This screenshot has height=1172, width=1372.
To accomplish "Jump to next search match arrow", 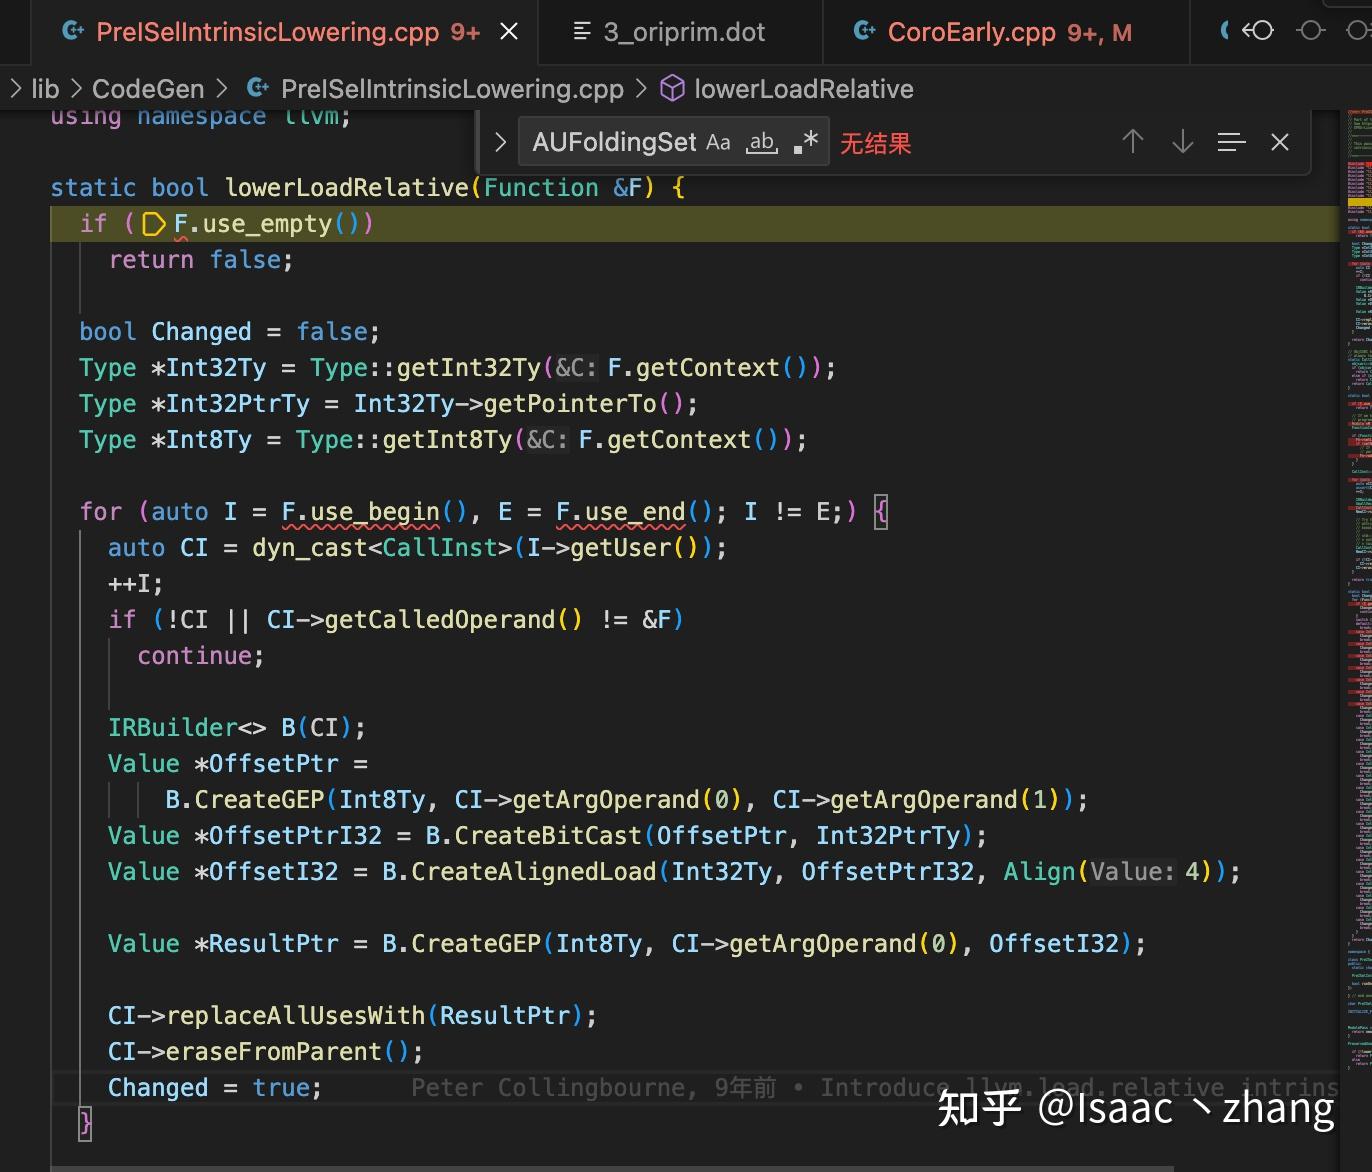I will click(1181, 142).
